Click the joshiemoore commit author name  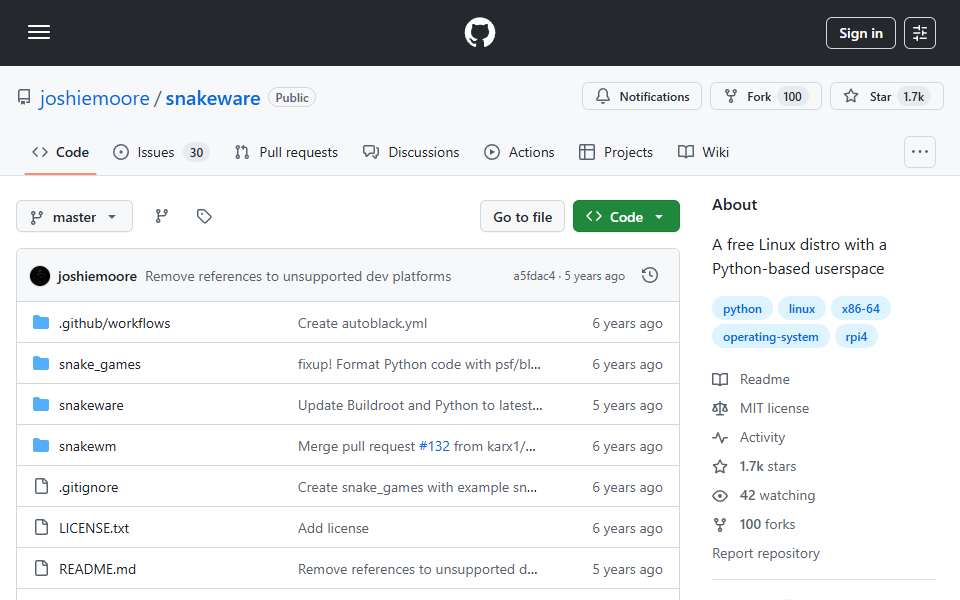click(x=97, y=276)
